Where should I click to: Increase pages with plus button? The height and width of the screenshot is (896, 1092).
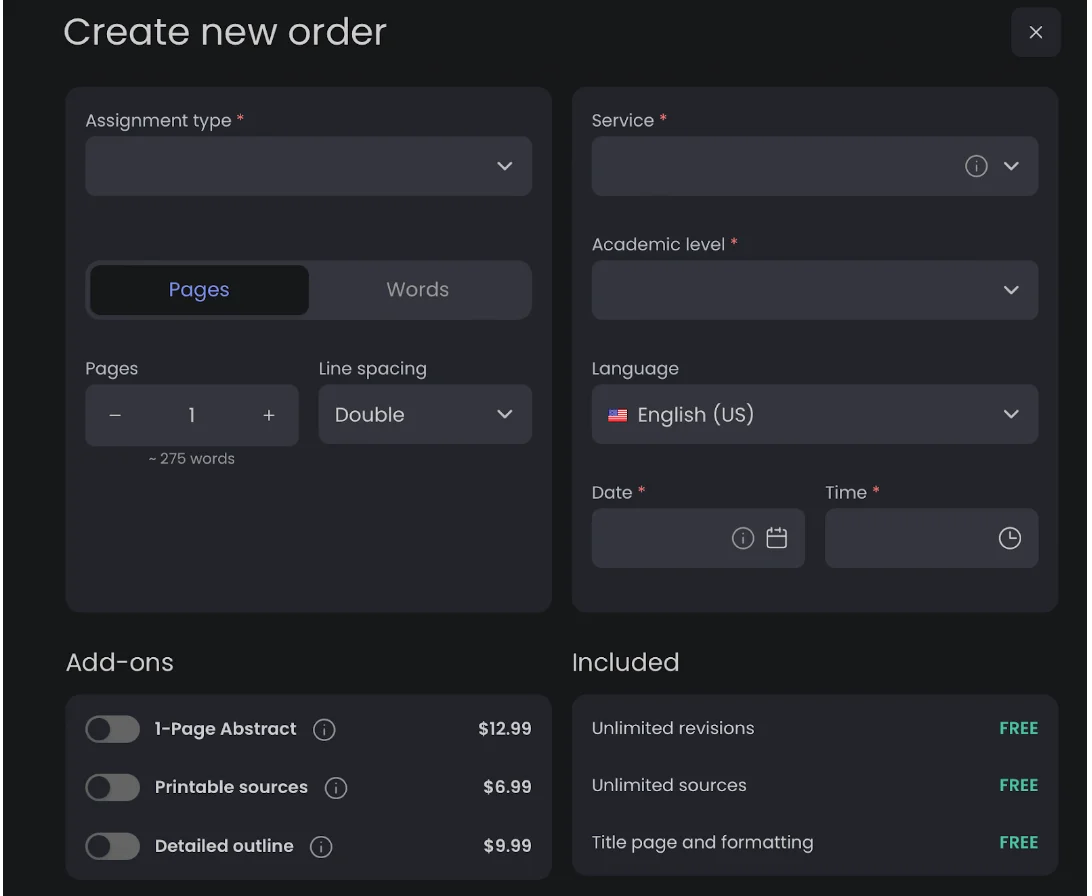tap(269, 416)
